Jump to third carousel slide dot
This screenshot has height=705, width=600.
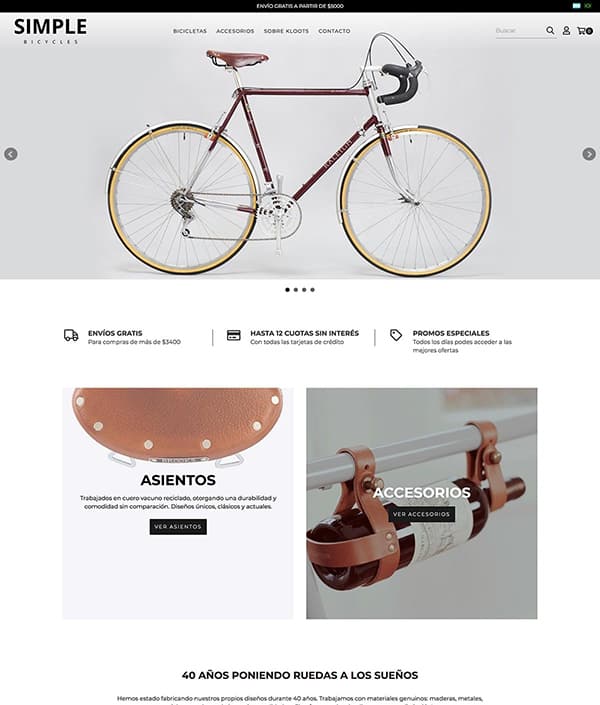[x=304, y=290]
